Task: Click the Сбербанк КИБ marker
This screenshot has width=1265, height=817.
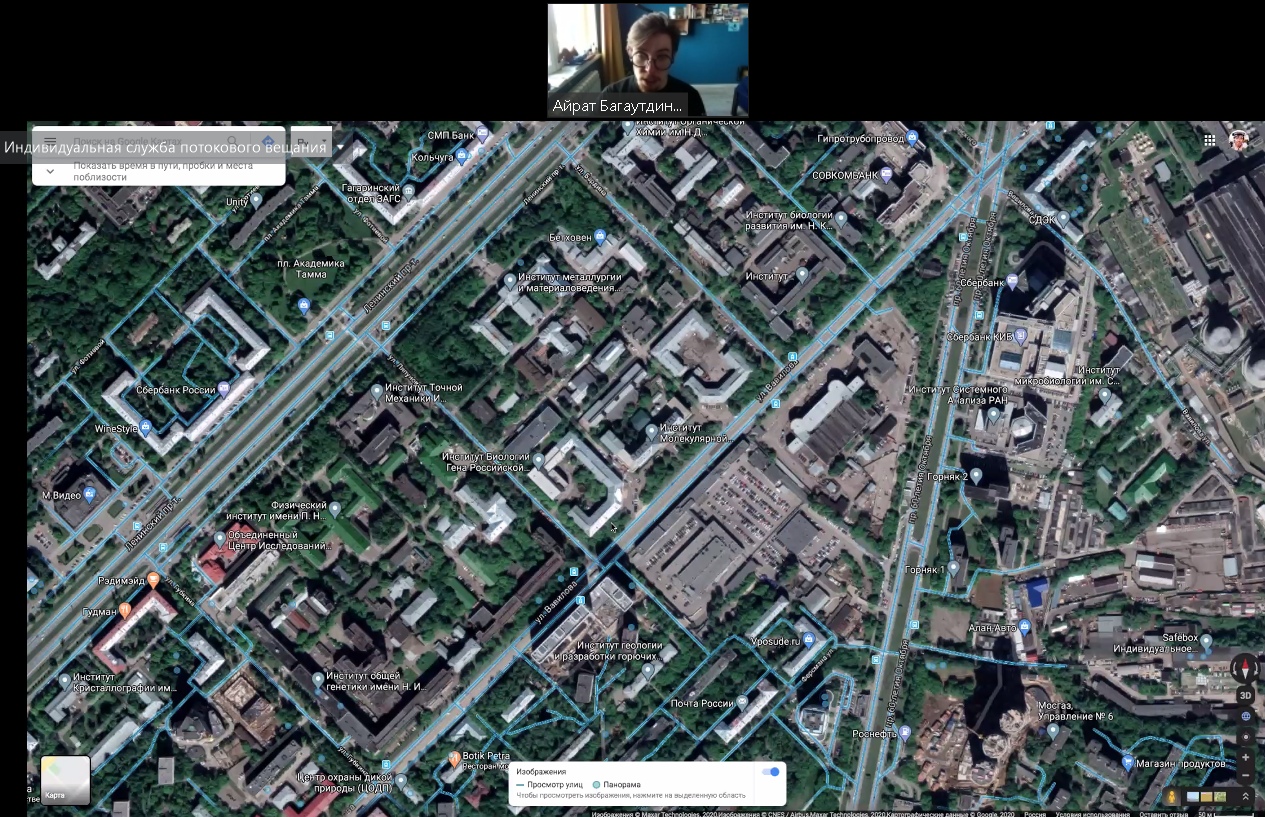Action: (1020, 336)
